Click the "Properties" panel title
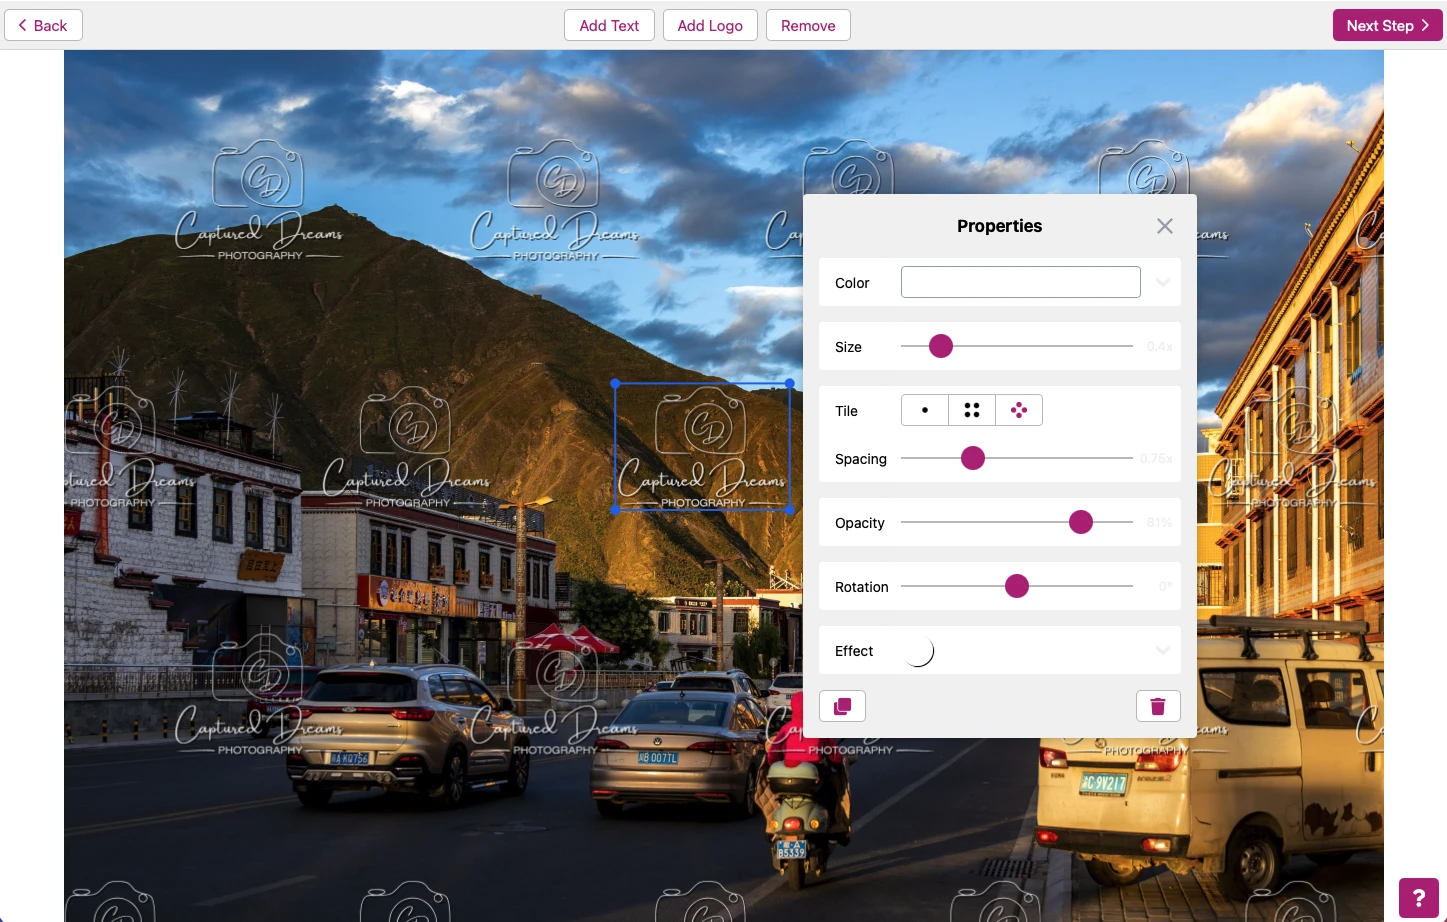The image size is (1447, 922). tap(999, 226)
